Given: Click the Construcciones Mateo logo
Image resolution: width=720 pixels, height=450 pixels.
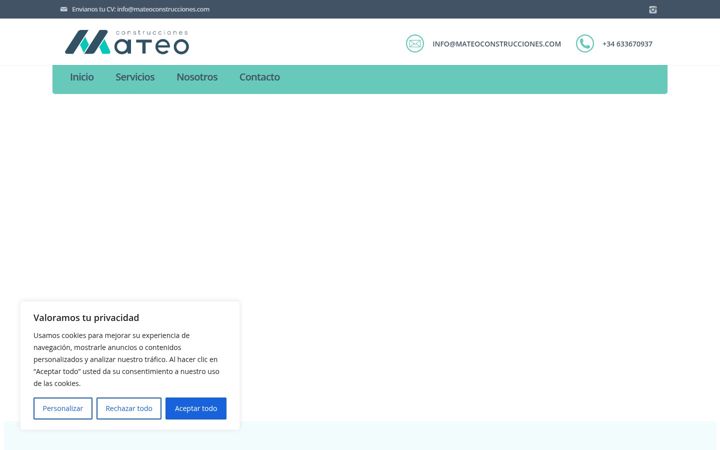Looking at the screenshot, I should click(x=127, y=42).
